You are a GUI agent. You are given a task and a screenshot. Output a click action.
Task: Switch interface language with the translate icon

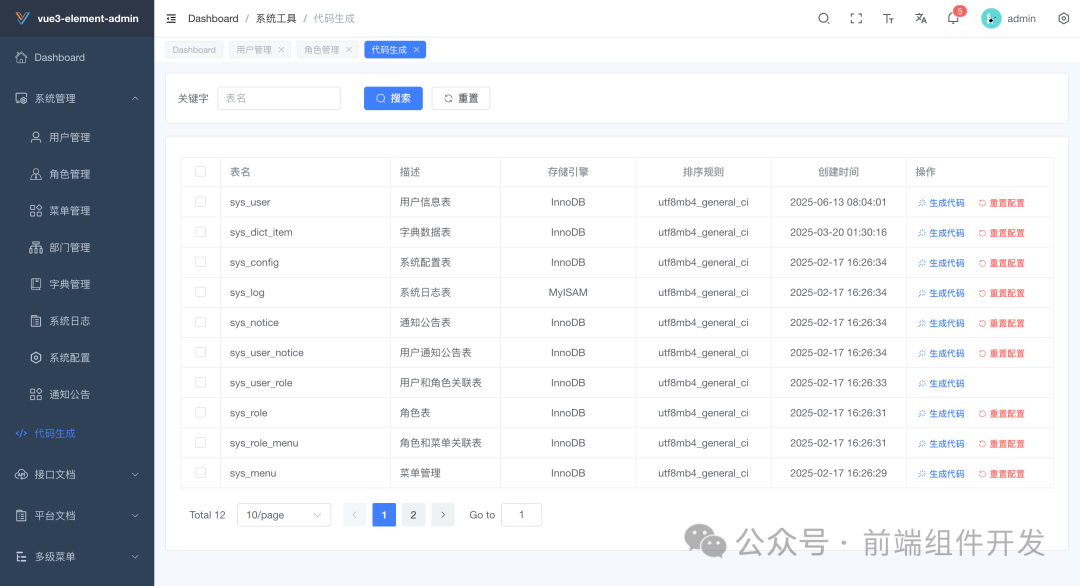click(x=920, y=18)
